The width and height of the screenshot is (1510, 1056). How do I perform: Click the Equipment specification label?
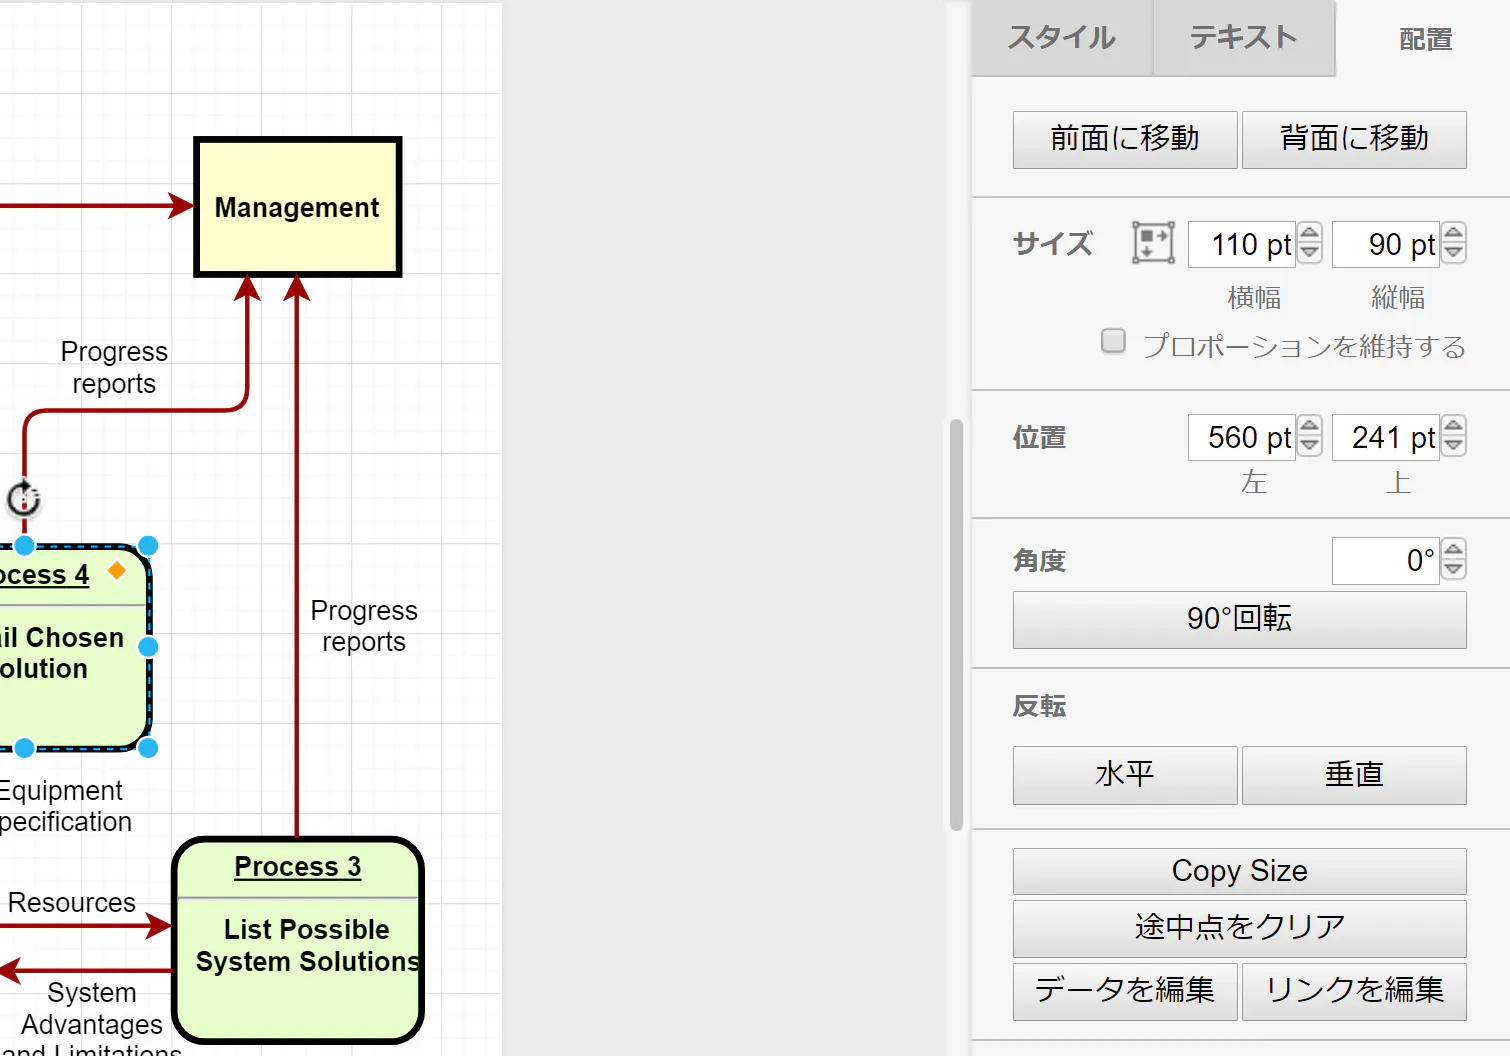[x=65, y=806]
